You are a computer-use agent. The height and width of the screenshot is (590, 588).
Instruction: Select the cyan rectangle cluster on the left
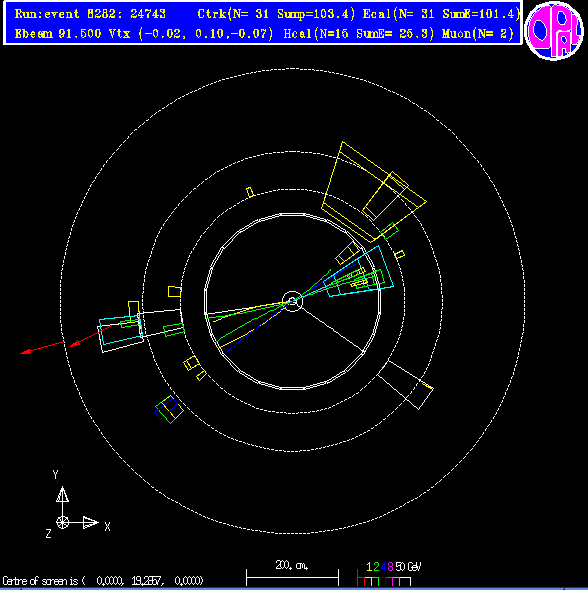tap(120, 330)
